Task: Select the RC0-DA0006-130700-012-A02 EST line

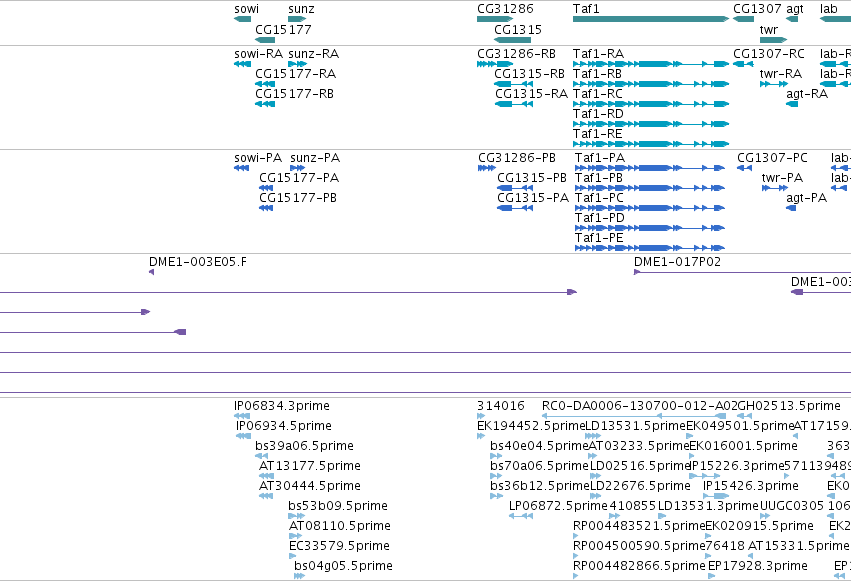Action: coord(634,416)
